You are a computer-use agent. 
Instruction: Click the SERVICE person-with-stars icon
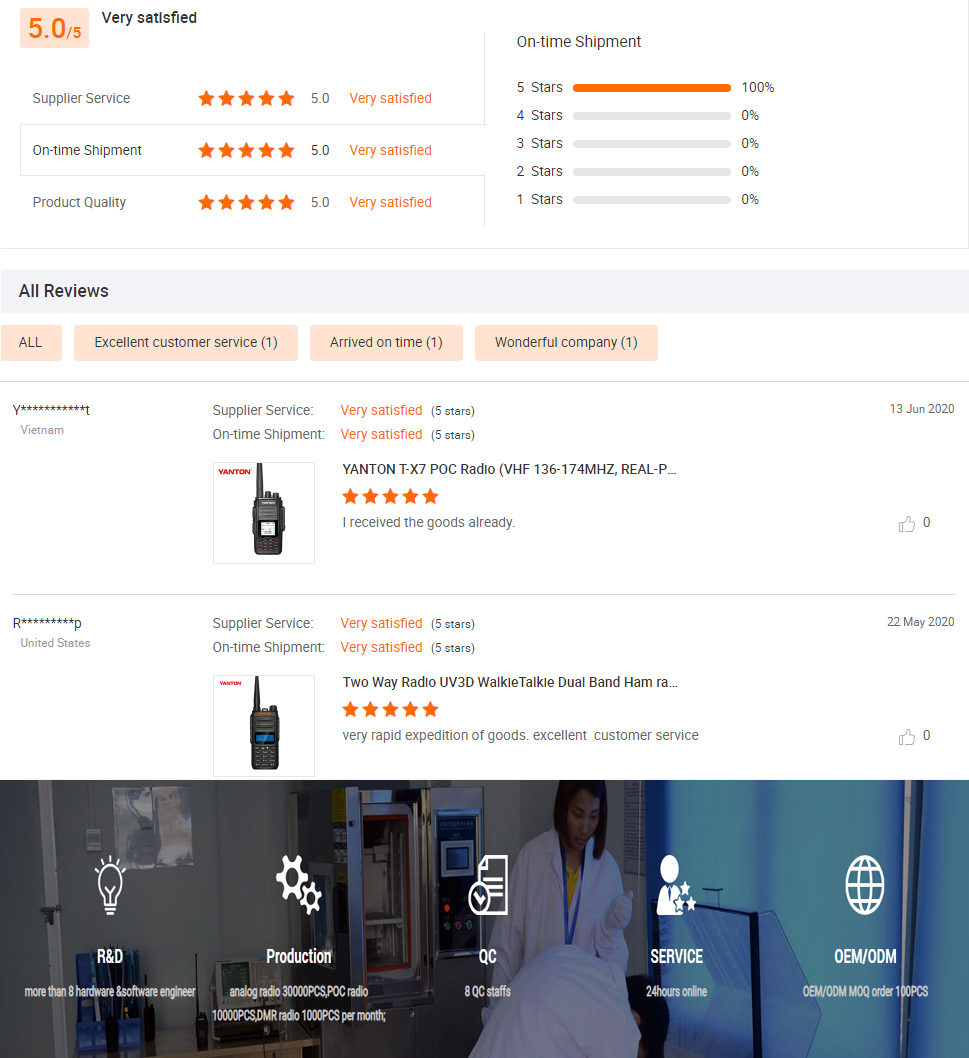click(x=676, y=885)
